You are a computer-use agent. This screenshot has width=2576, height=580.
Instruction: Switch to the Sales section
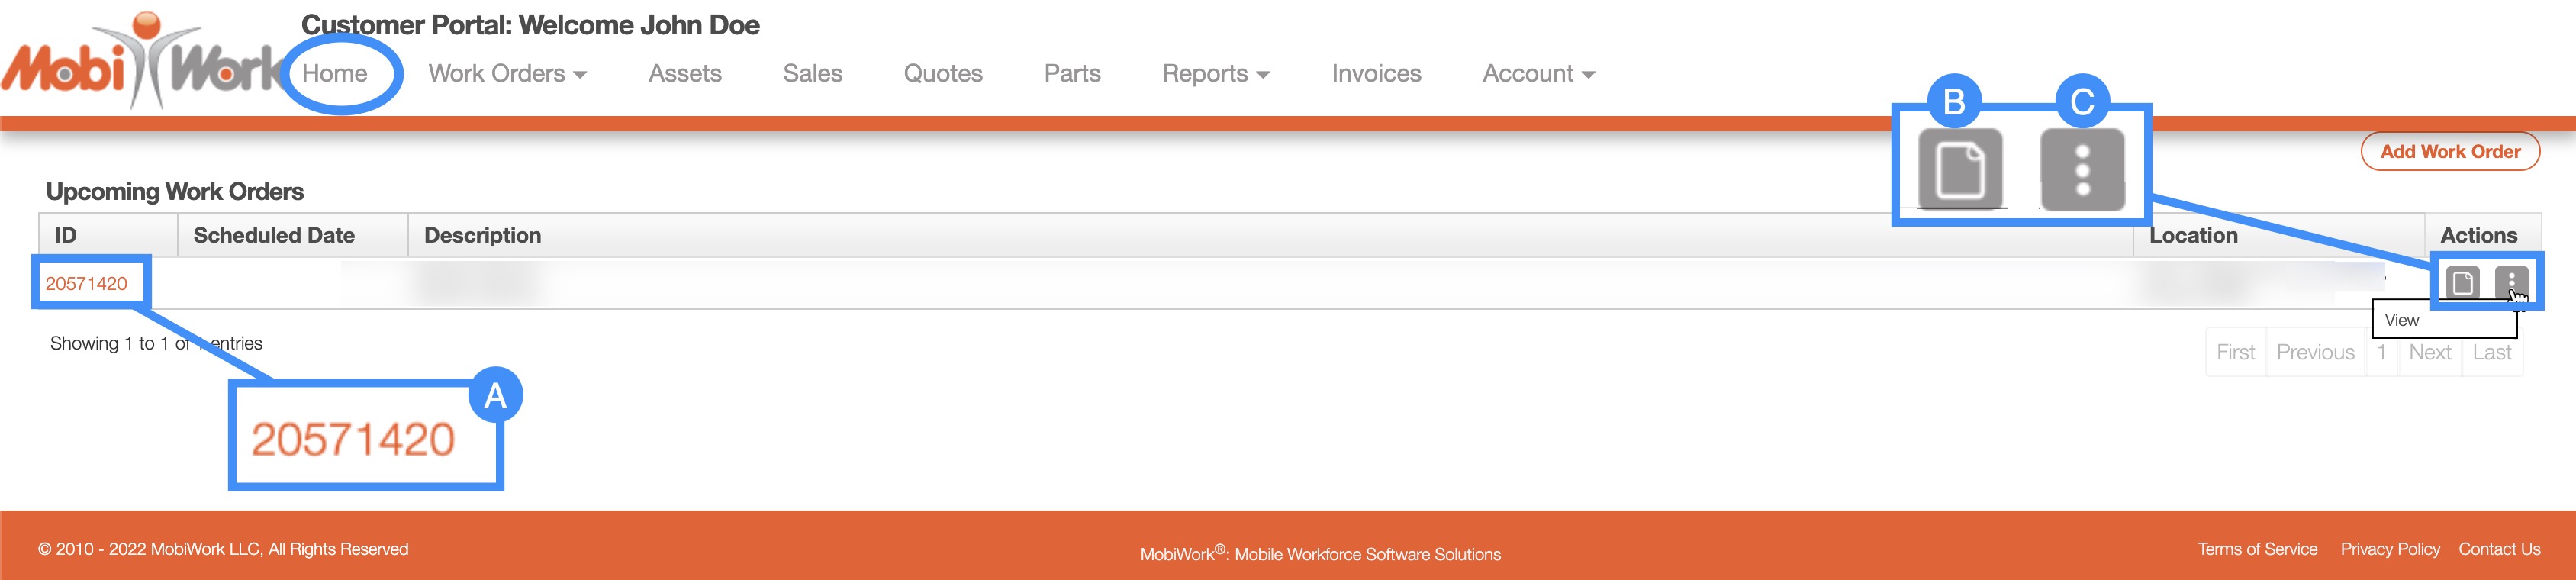[x=812, y=74]
